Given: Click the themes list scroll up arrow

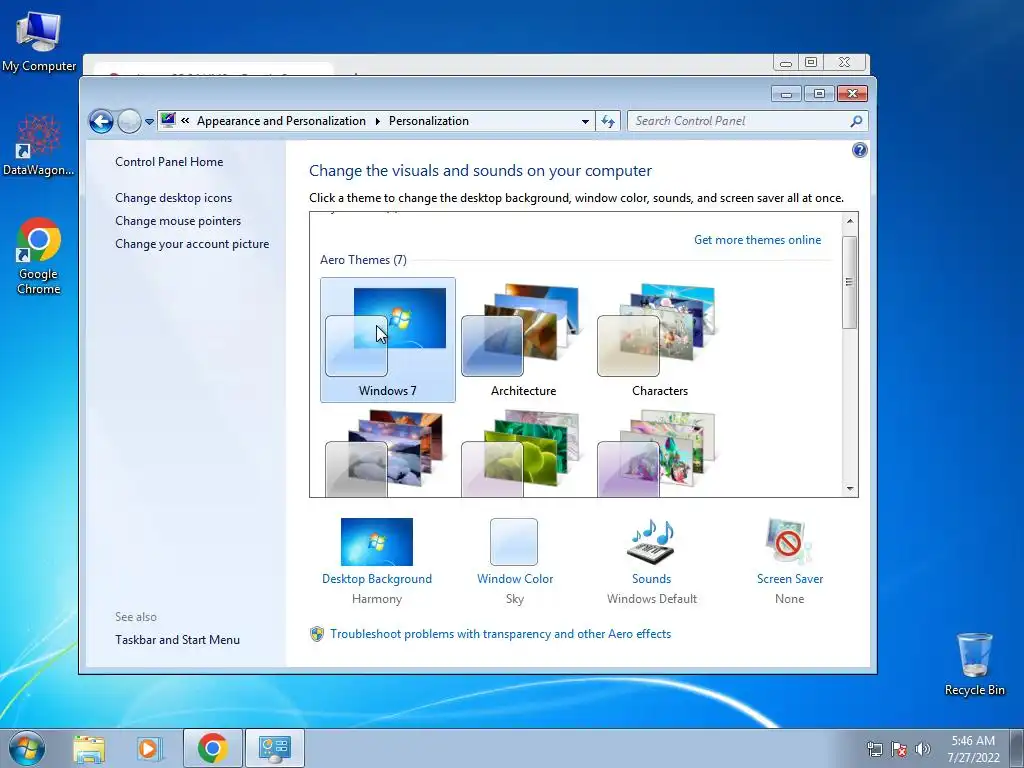Looking at the screenshot, I should coord(850,221).
